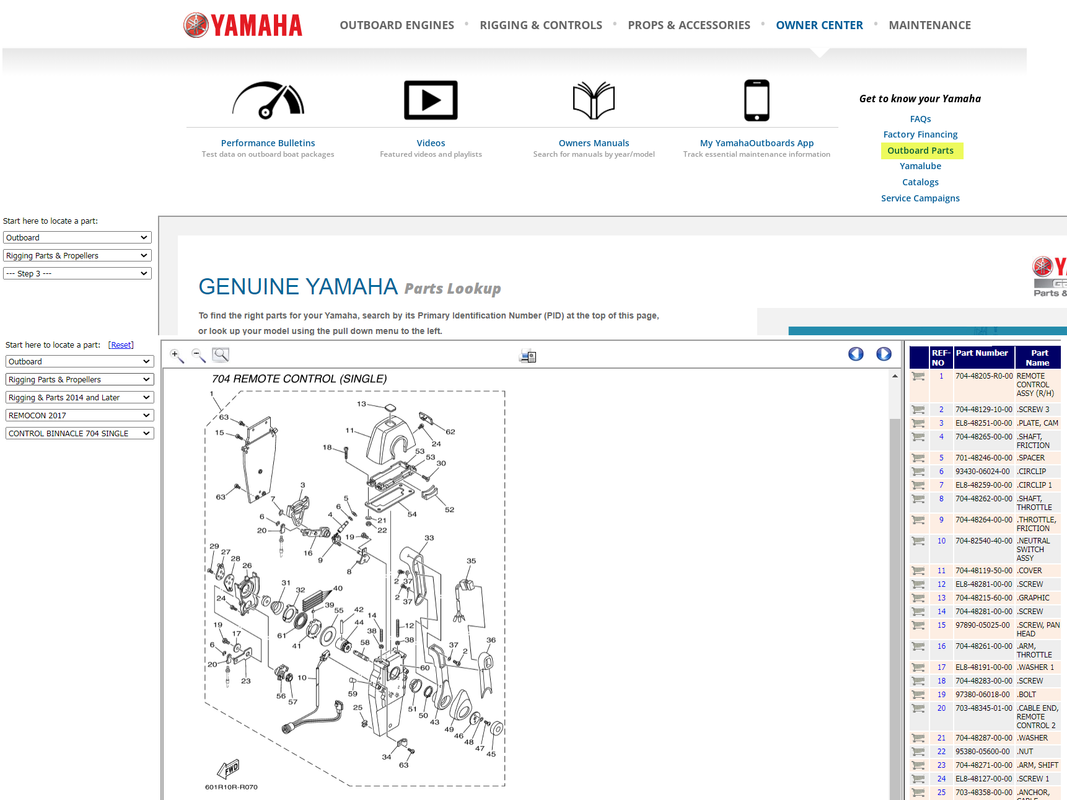1067x800 pixels.
Task: Add .CABLE END, REMOTE CONTROL 2 to cart
Action: click(919, 708)
